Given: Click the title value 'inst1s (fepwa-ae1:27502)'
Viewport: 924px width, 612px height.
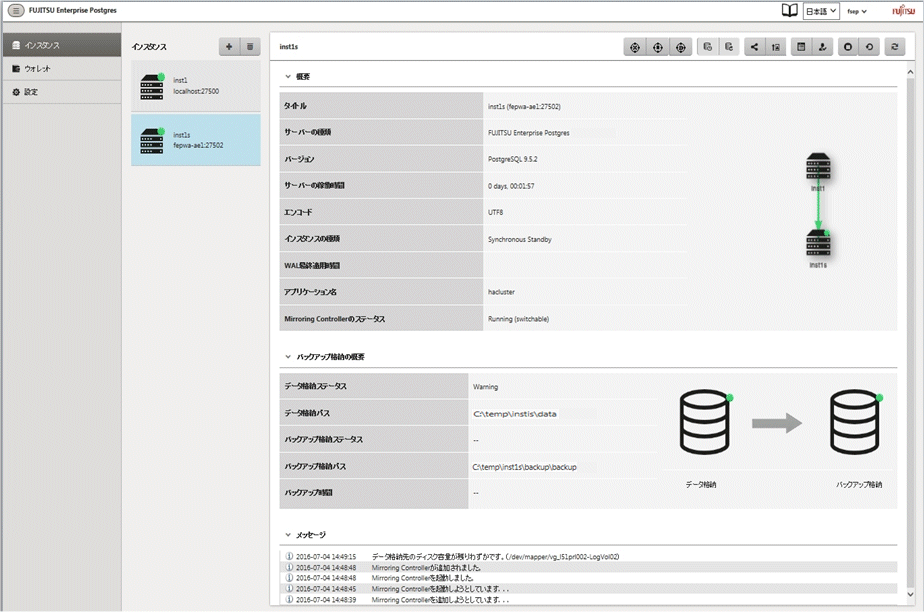Looking at the screenshot, I should pos(524,107).
